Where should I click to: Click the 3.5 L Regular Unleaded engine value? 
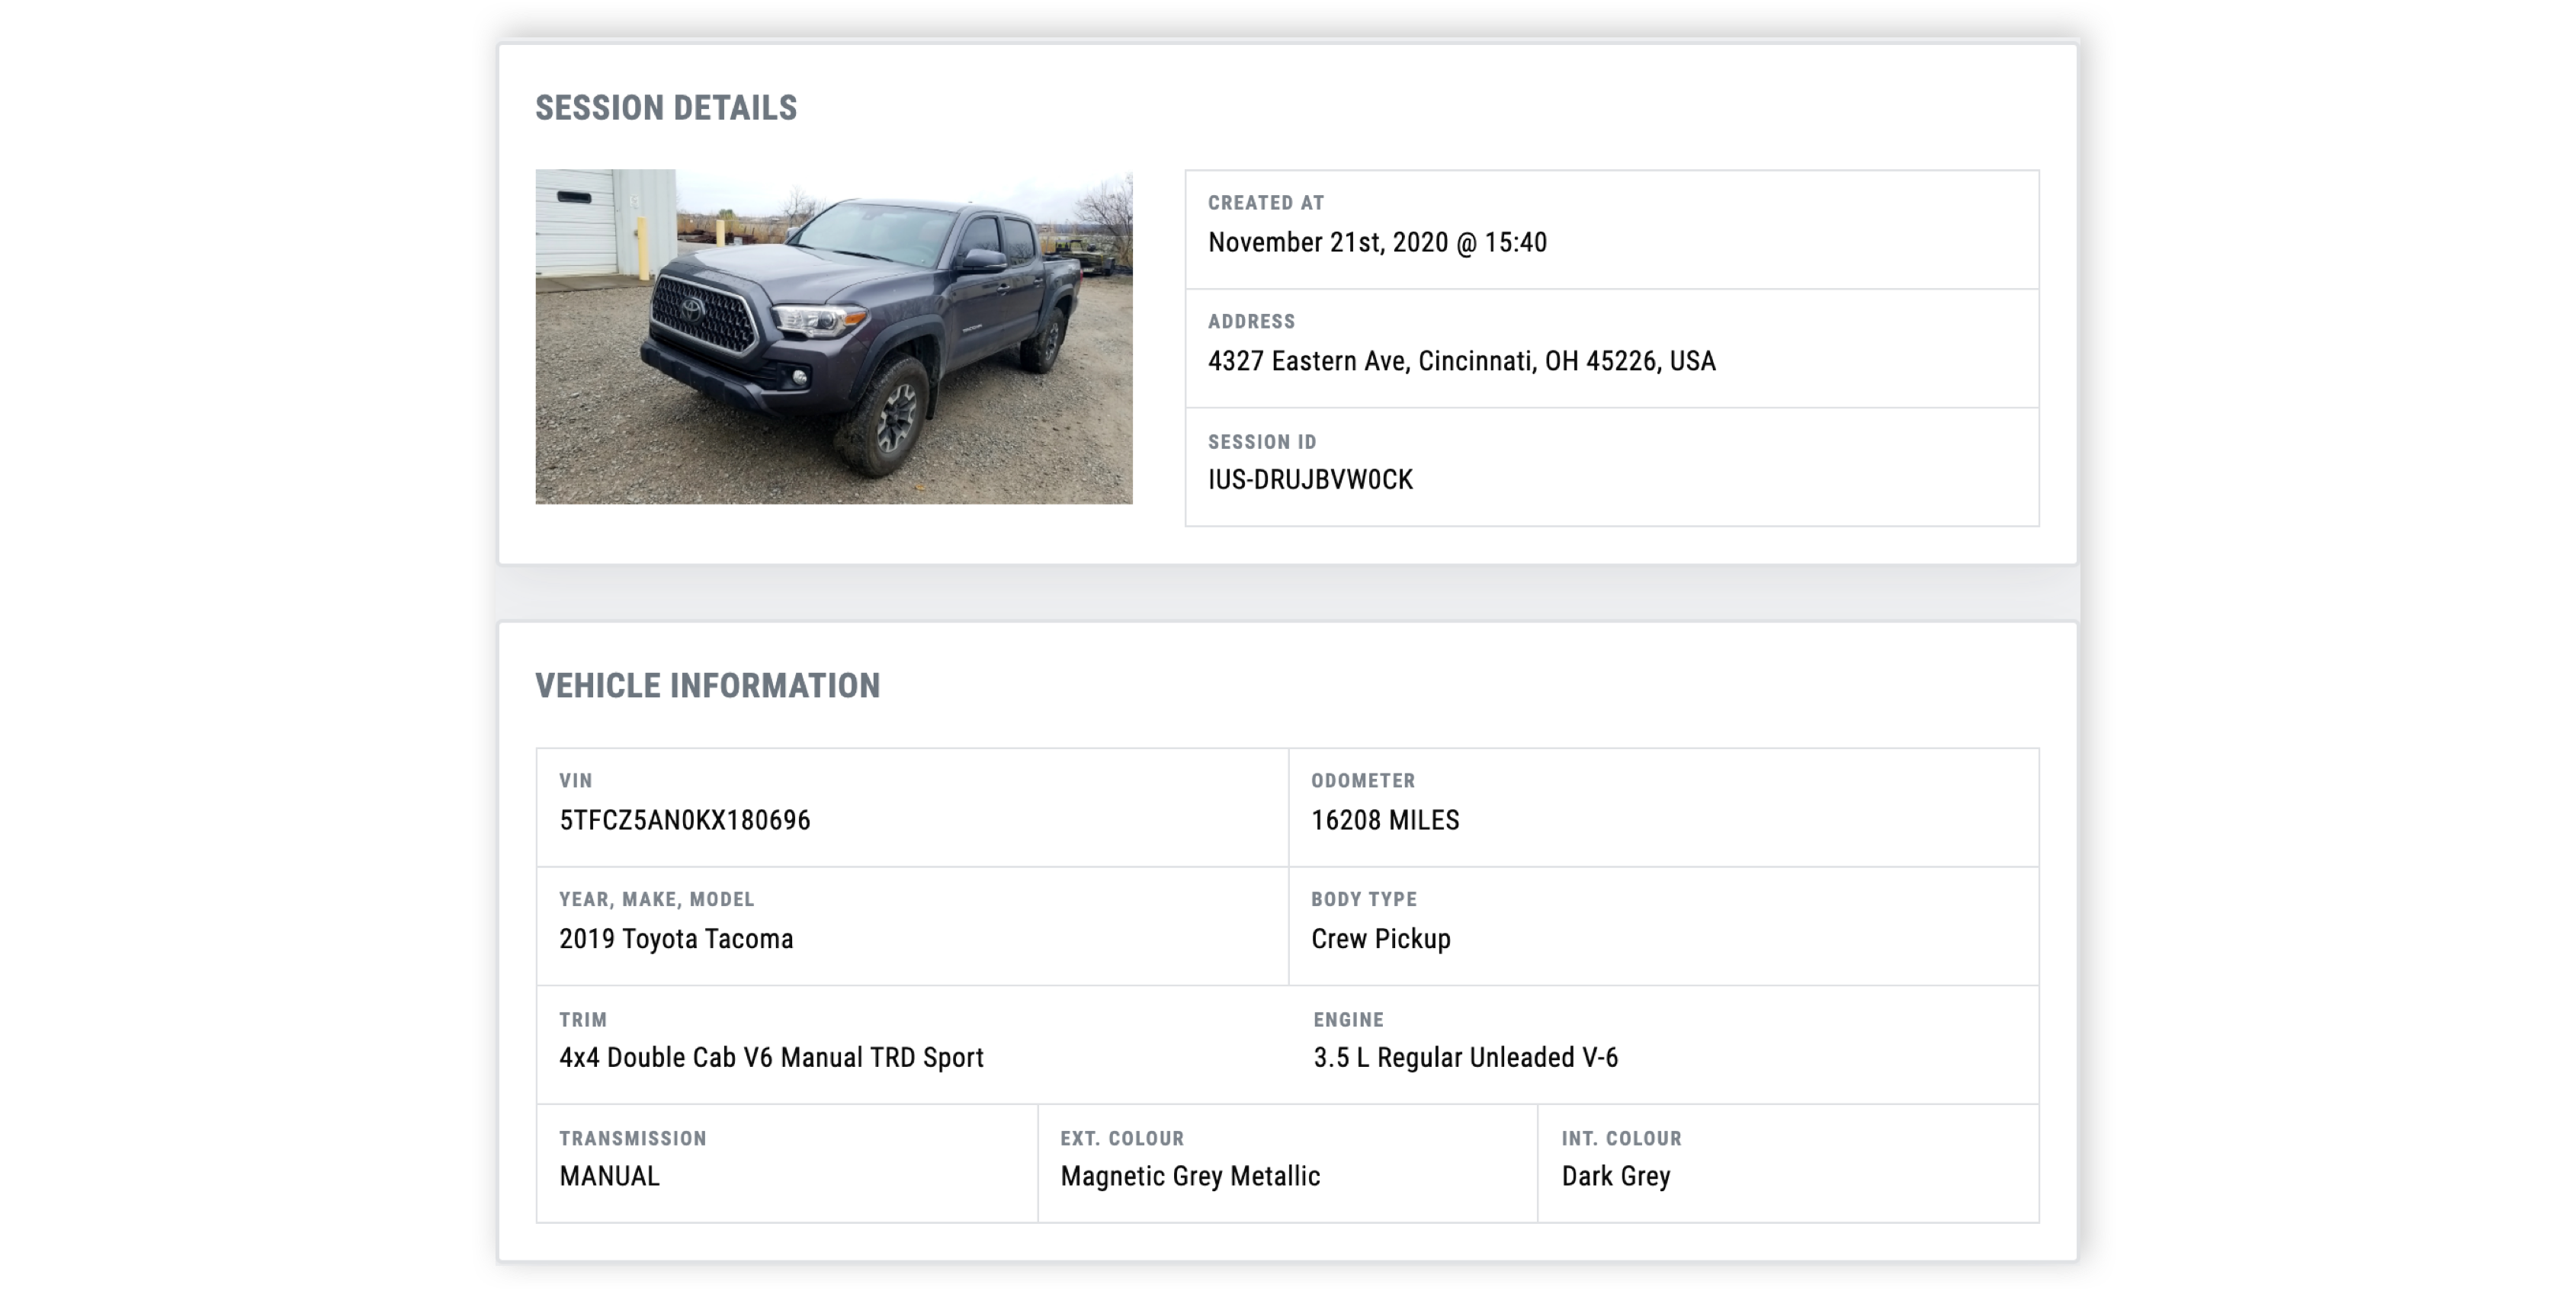[x=1465, y=1058]
